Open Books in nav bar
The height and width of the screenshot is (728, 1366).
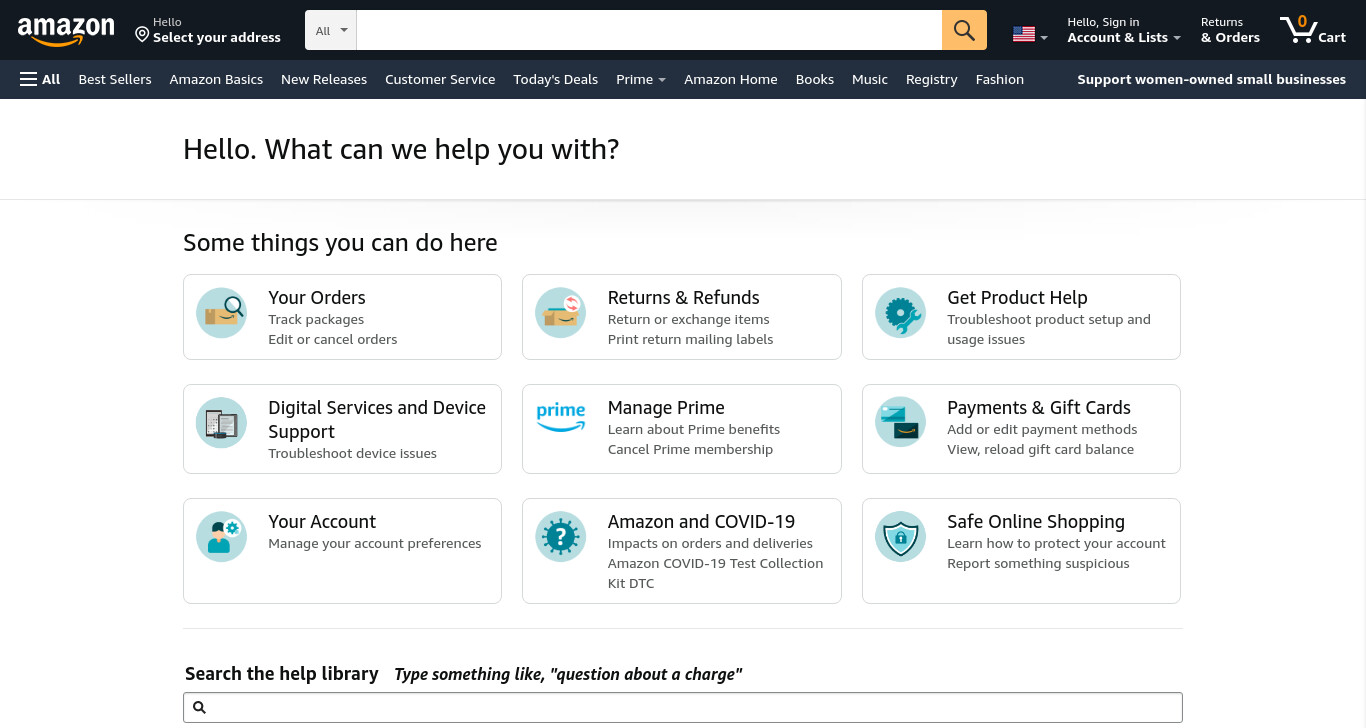815,79
